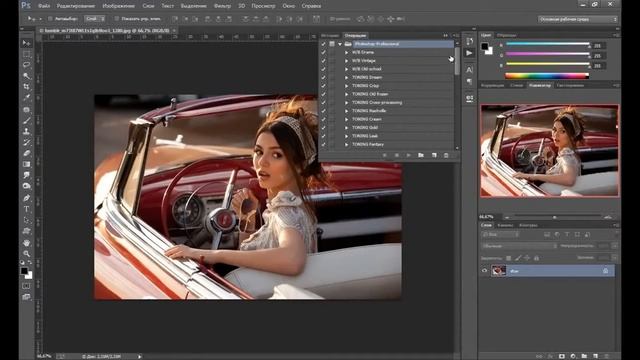Click the play selection button in Actions
The image size is (640, 360).
coord(409,155)
